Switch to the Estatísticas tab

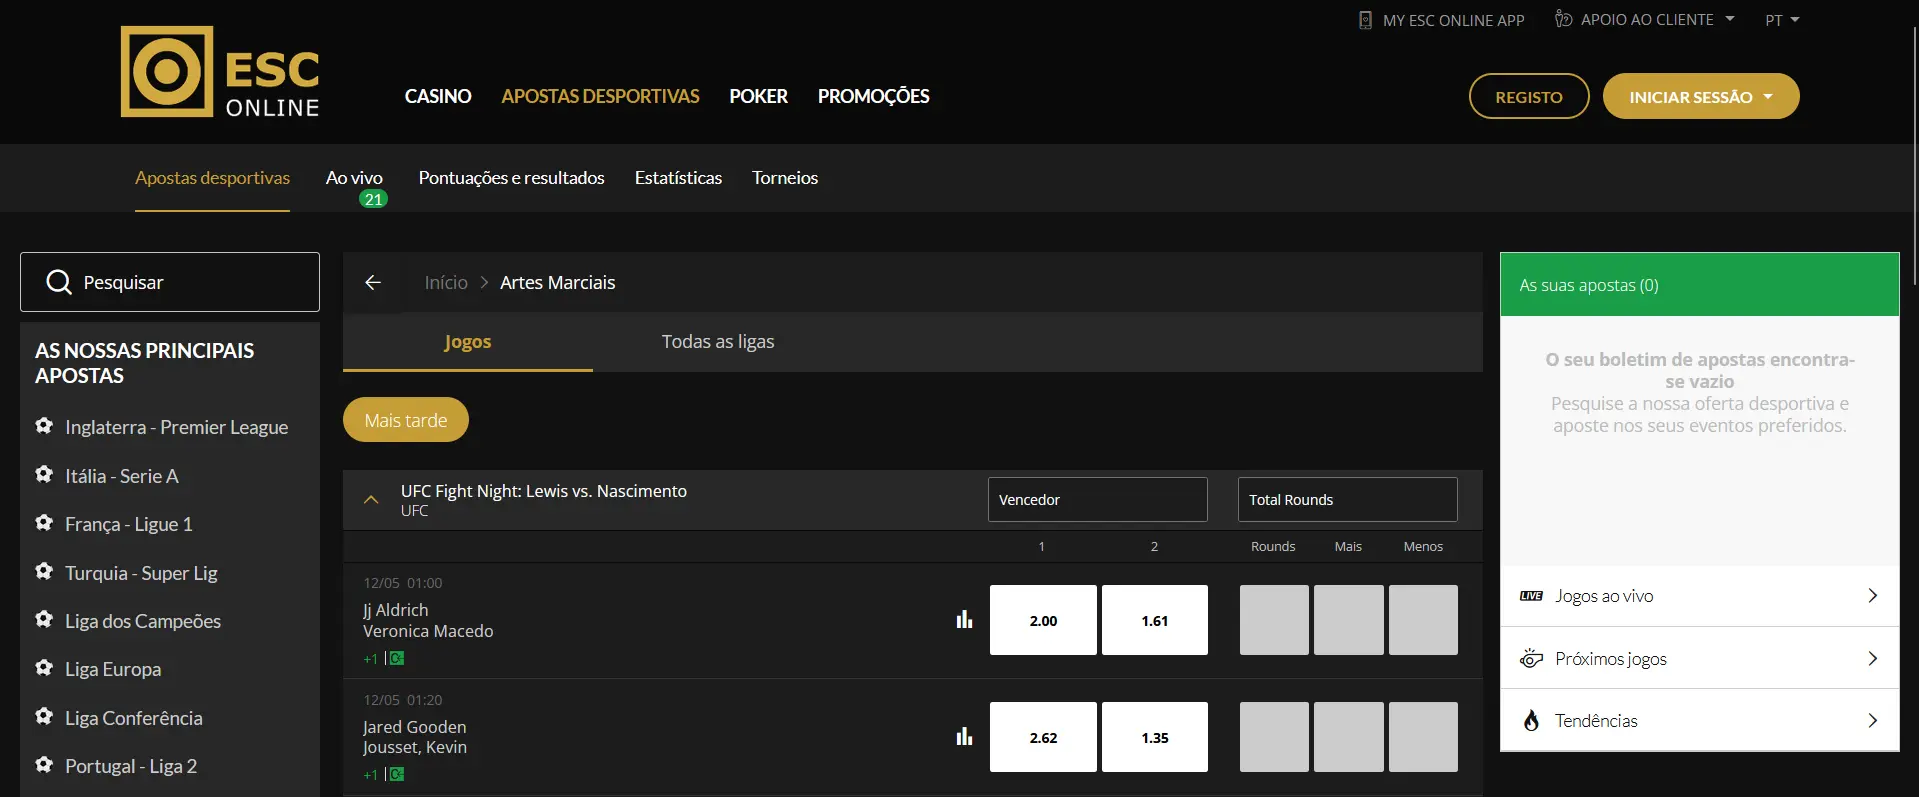pyautogui.click(x=678, y=177)
